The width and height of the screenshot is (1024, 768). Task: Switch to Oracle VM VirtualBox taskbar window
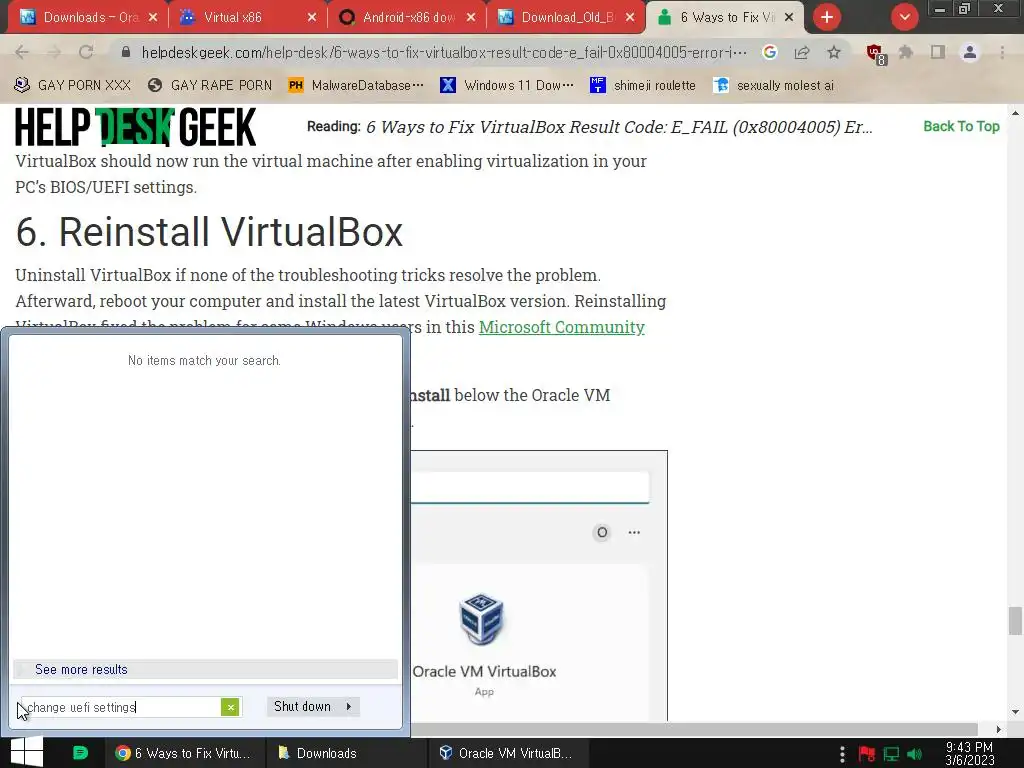click(507, 753)
